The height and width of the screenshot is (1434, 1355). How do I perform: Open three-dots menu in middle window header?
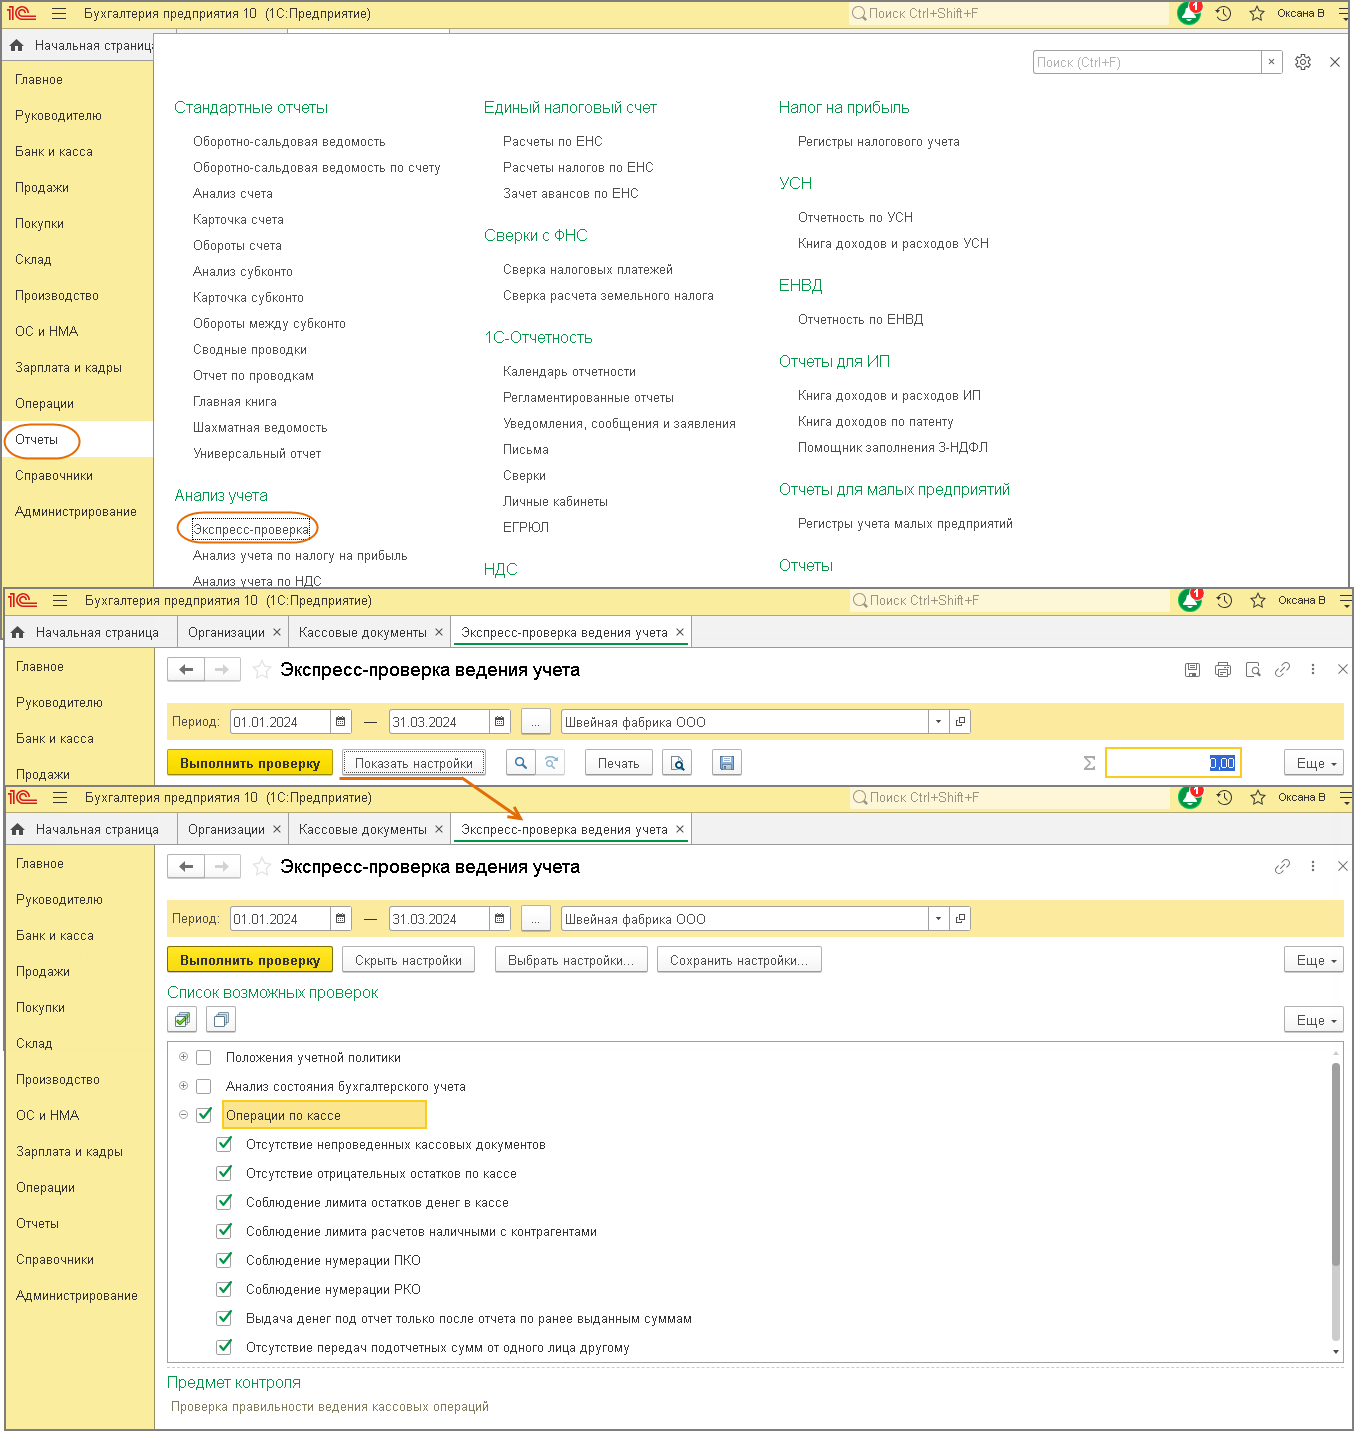click(1313, 670)
